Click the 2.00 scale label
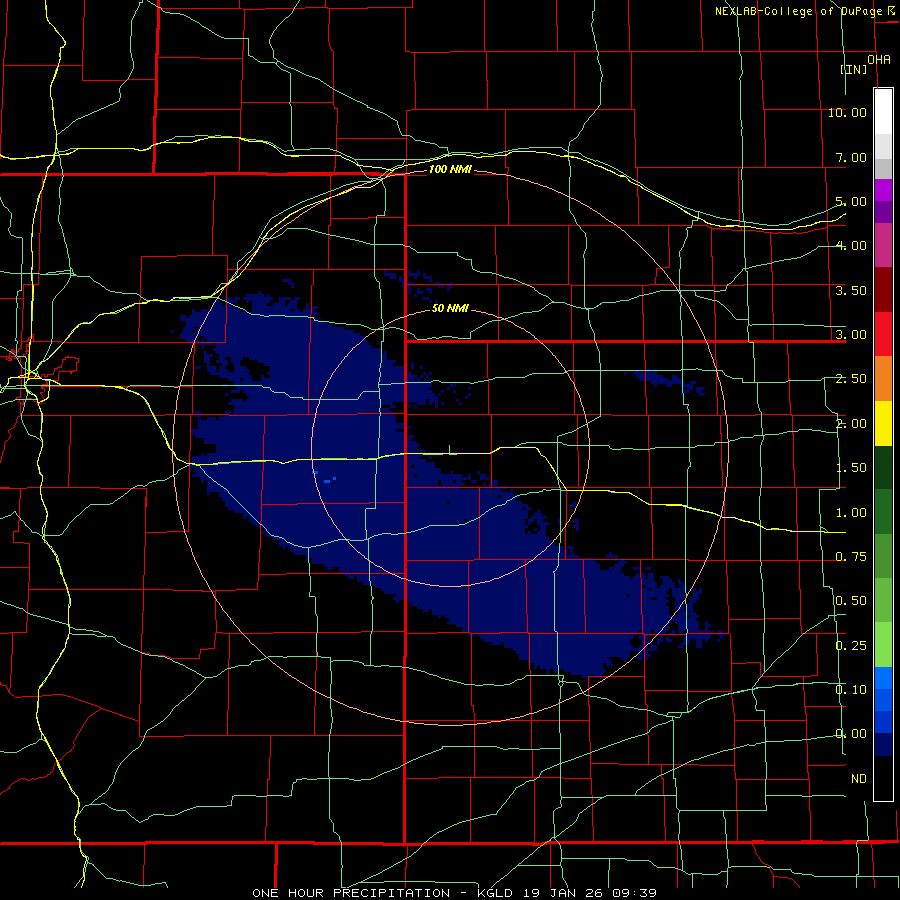The width and height of the screenshot is (900, 900). [x=851, y=424]
